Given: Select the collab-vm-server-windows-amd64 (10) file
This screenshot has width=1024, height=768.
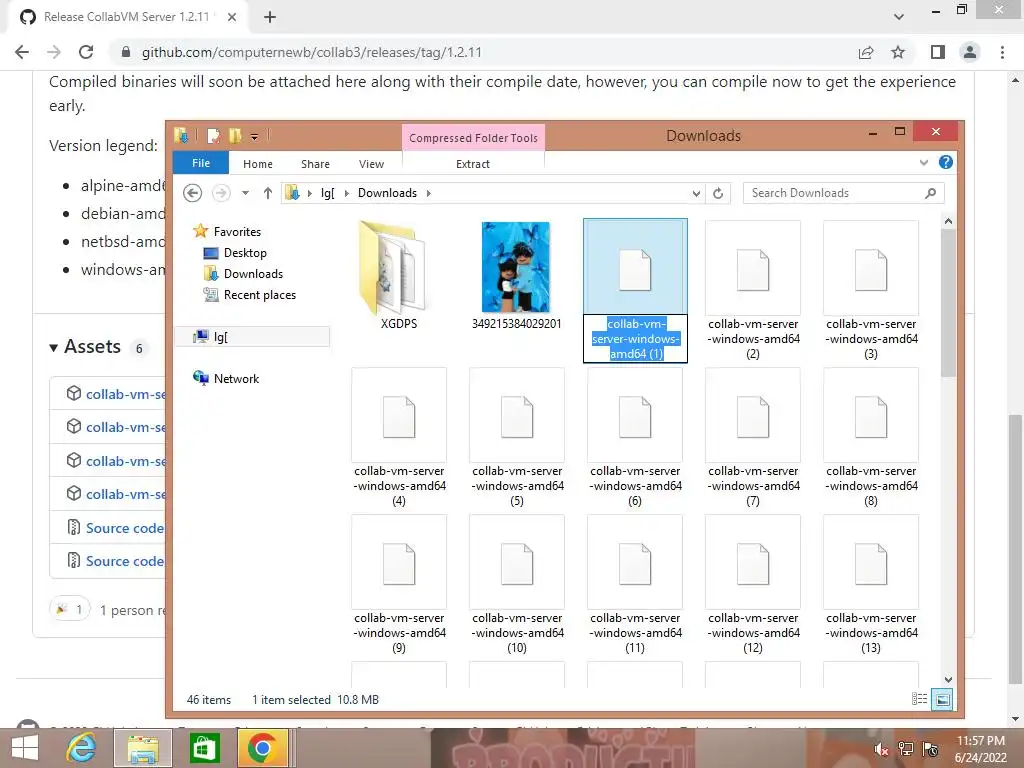Looking at the screenshot, I should (x=517, y=584).
